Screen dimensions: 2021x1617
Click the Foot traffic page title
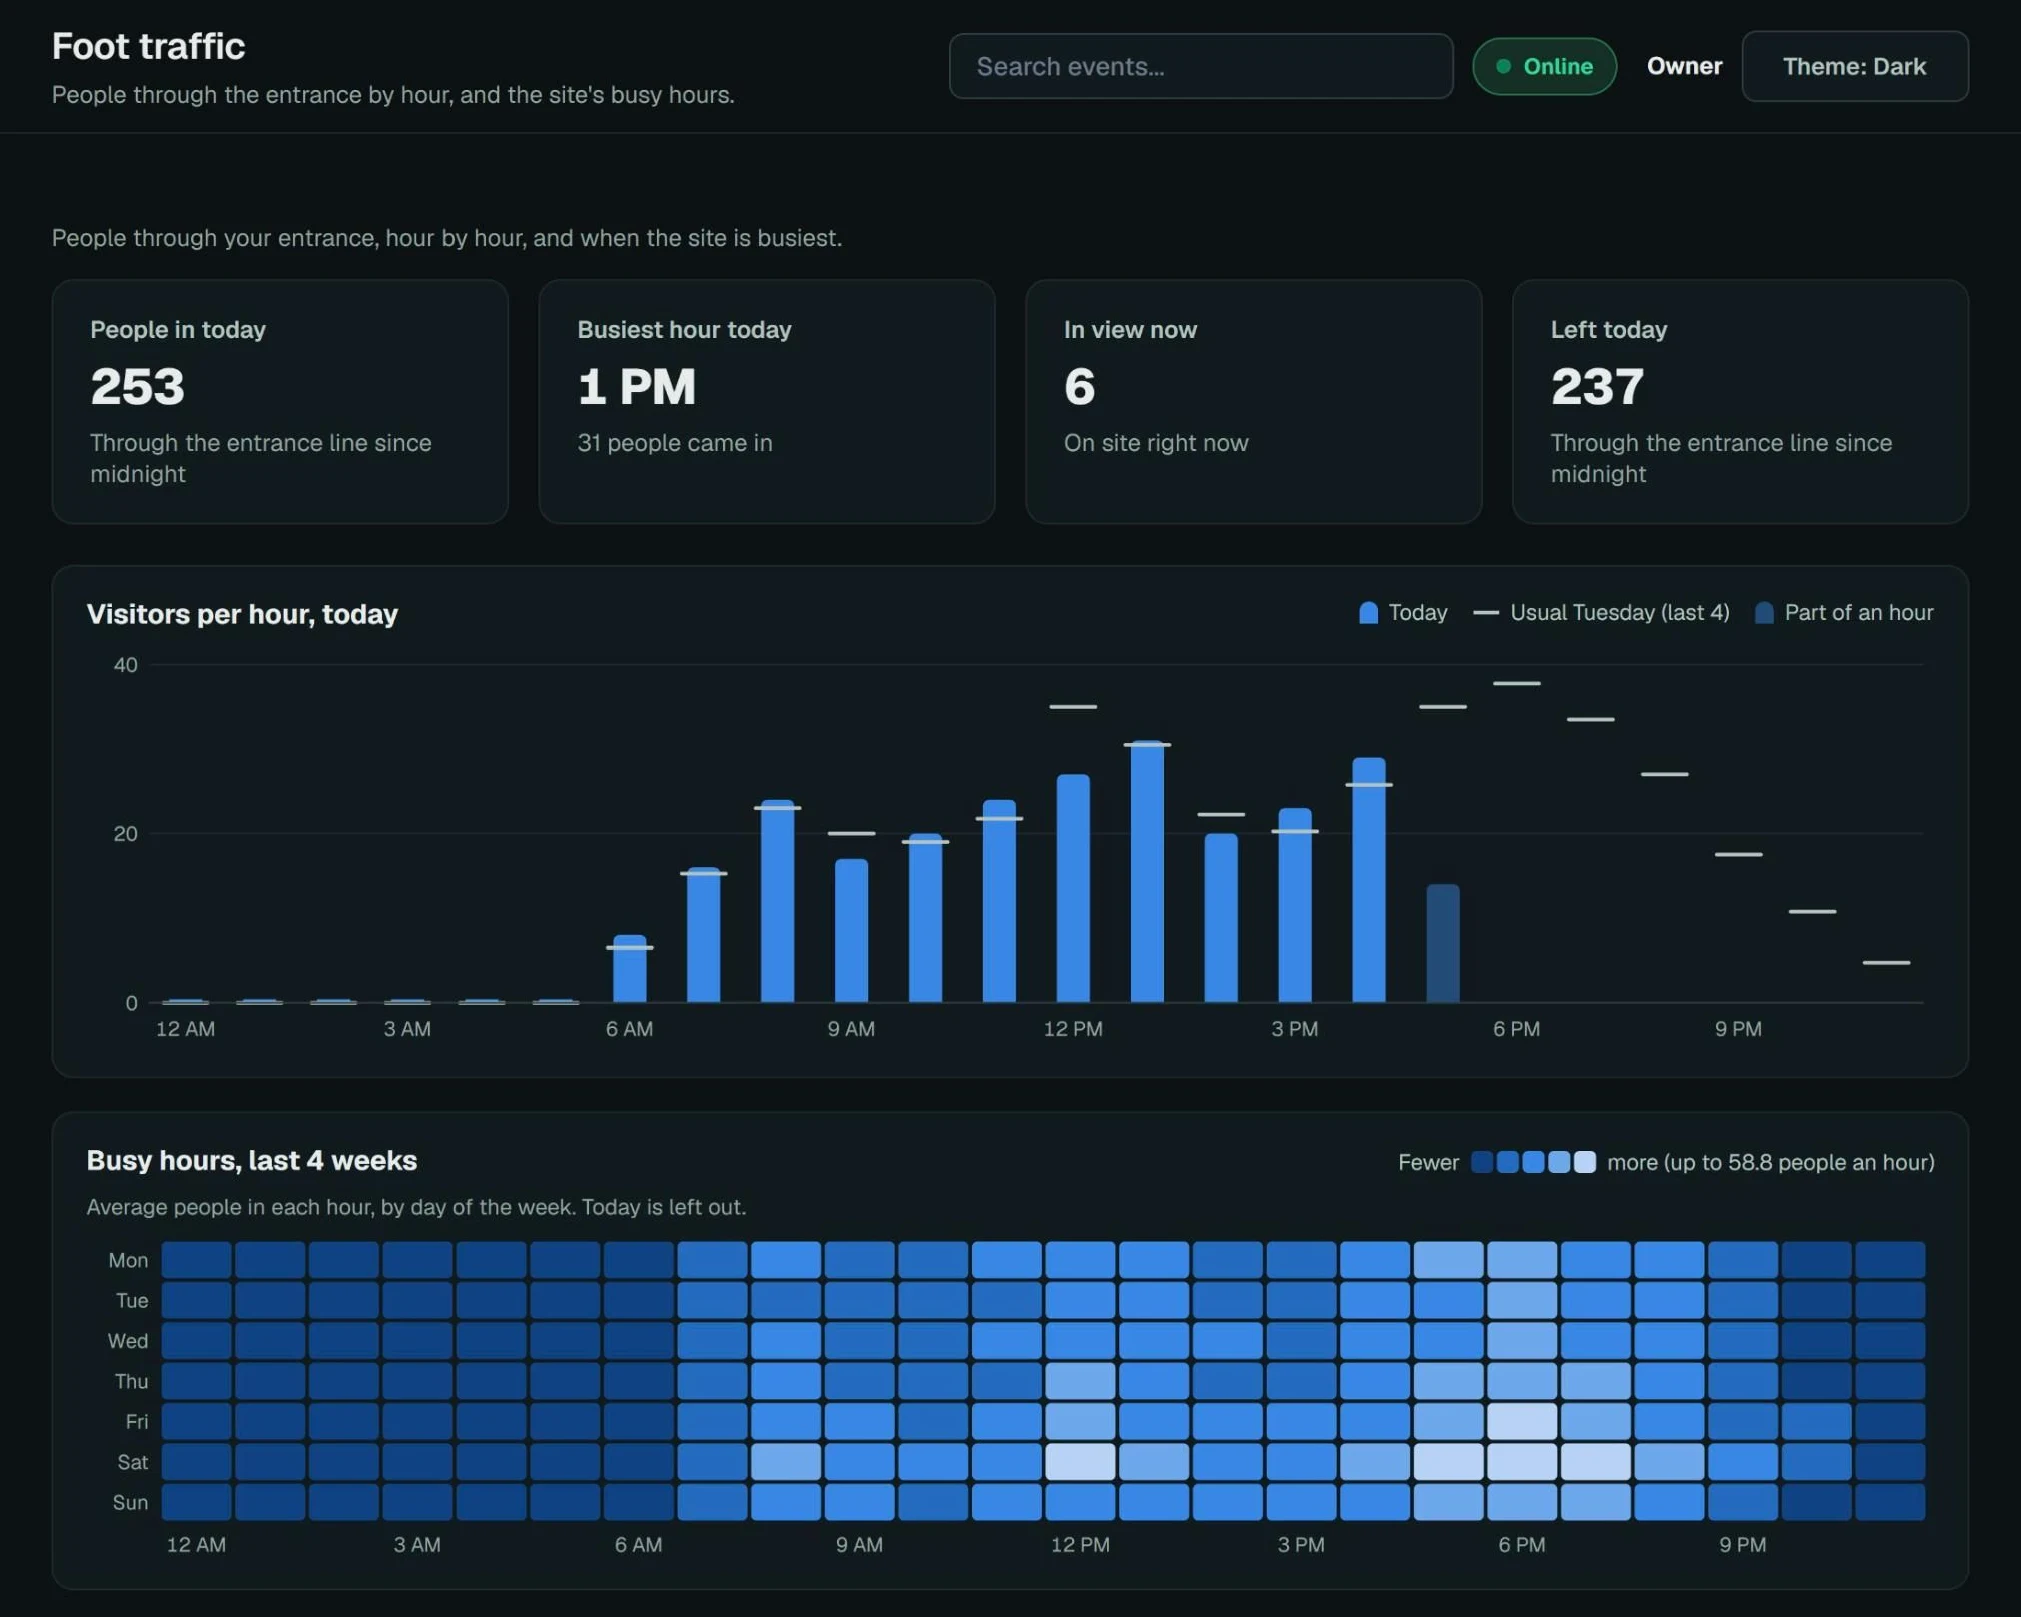148,46
